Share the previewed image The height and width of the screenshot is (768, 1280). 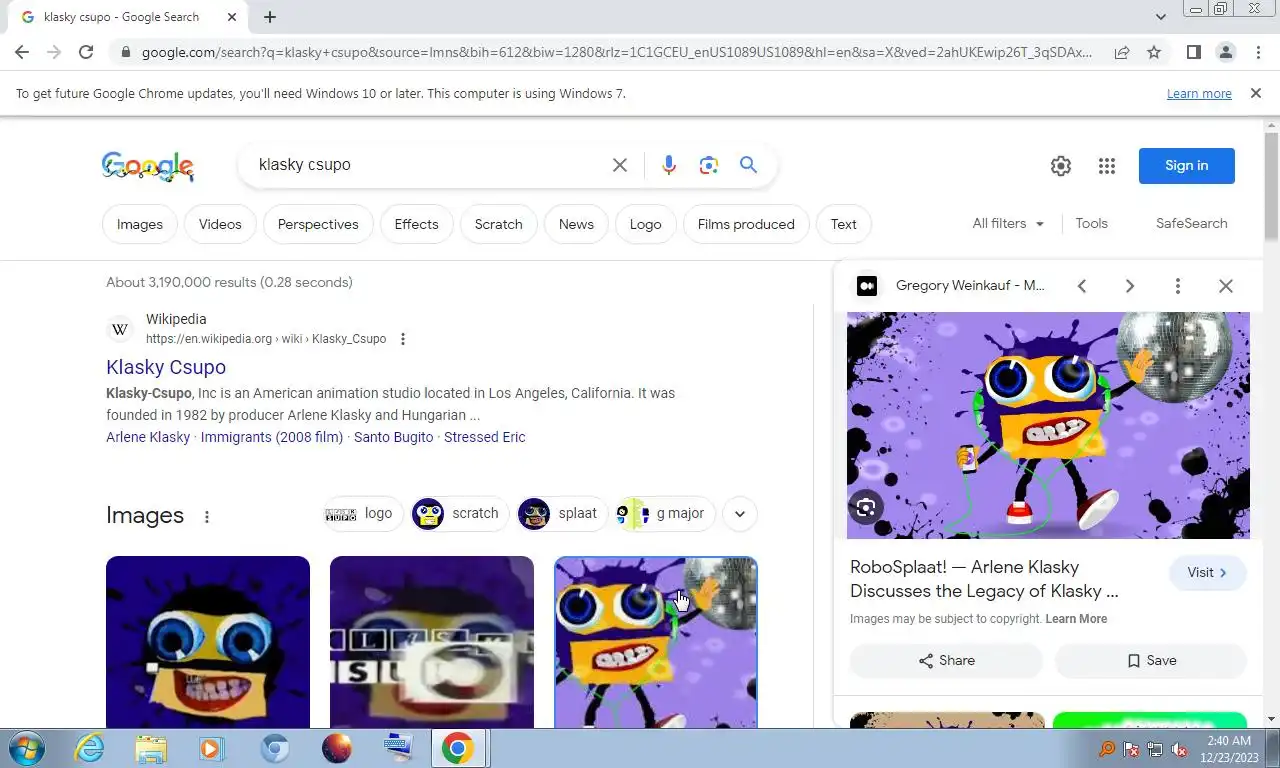[x=946, y=661]
